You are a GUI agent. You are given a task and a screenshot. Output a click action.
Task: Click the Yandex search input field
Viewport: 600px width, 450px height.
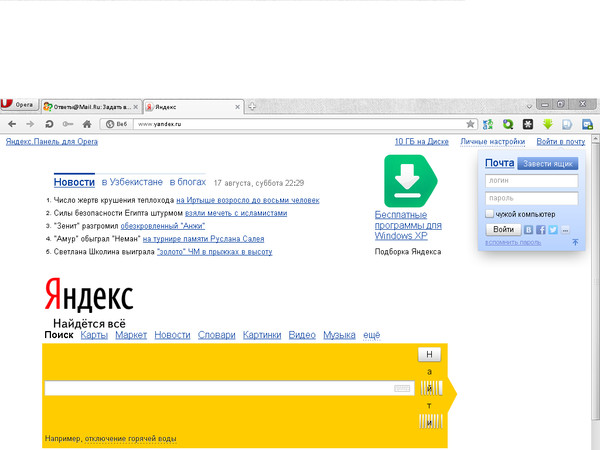(229, 388)
